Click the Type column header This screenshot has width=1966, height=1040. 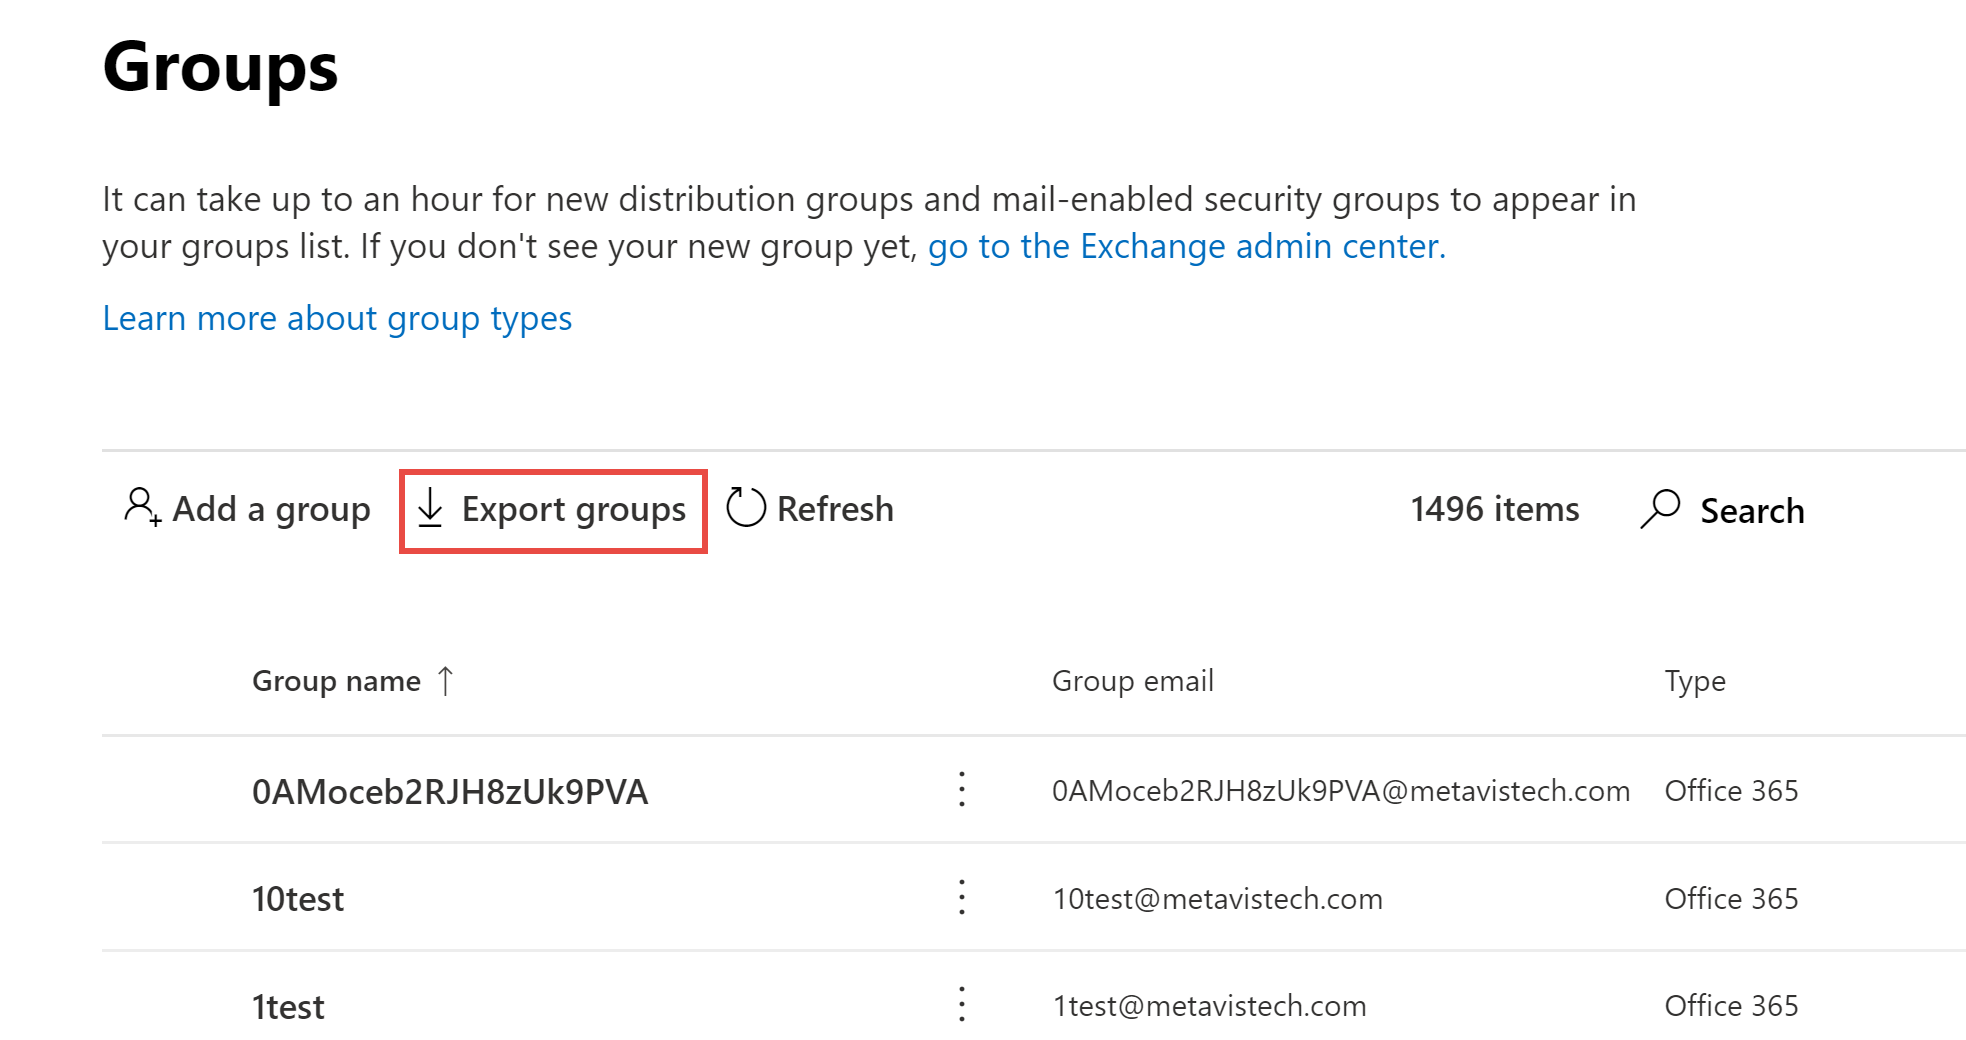pyautogui.click(x=1694, y=681)
